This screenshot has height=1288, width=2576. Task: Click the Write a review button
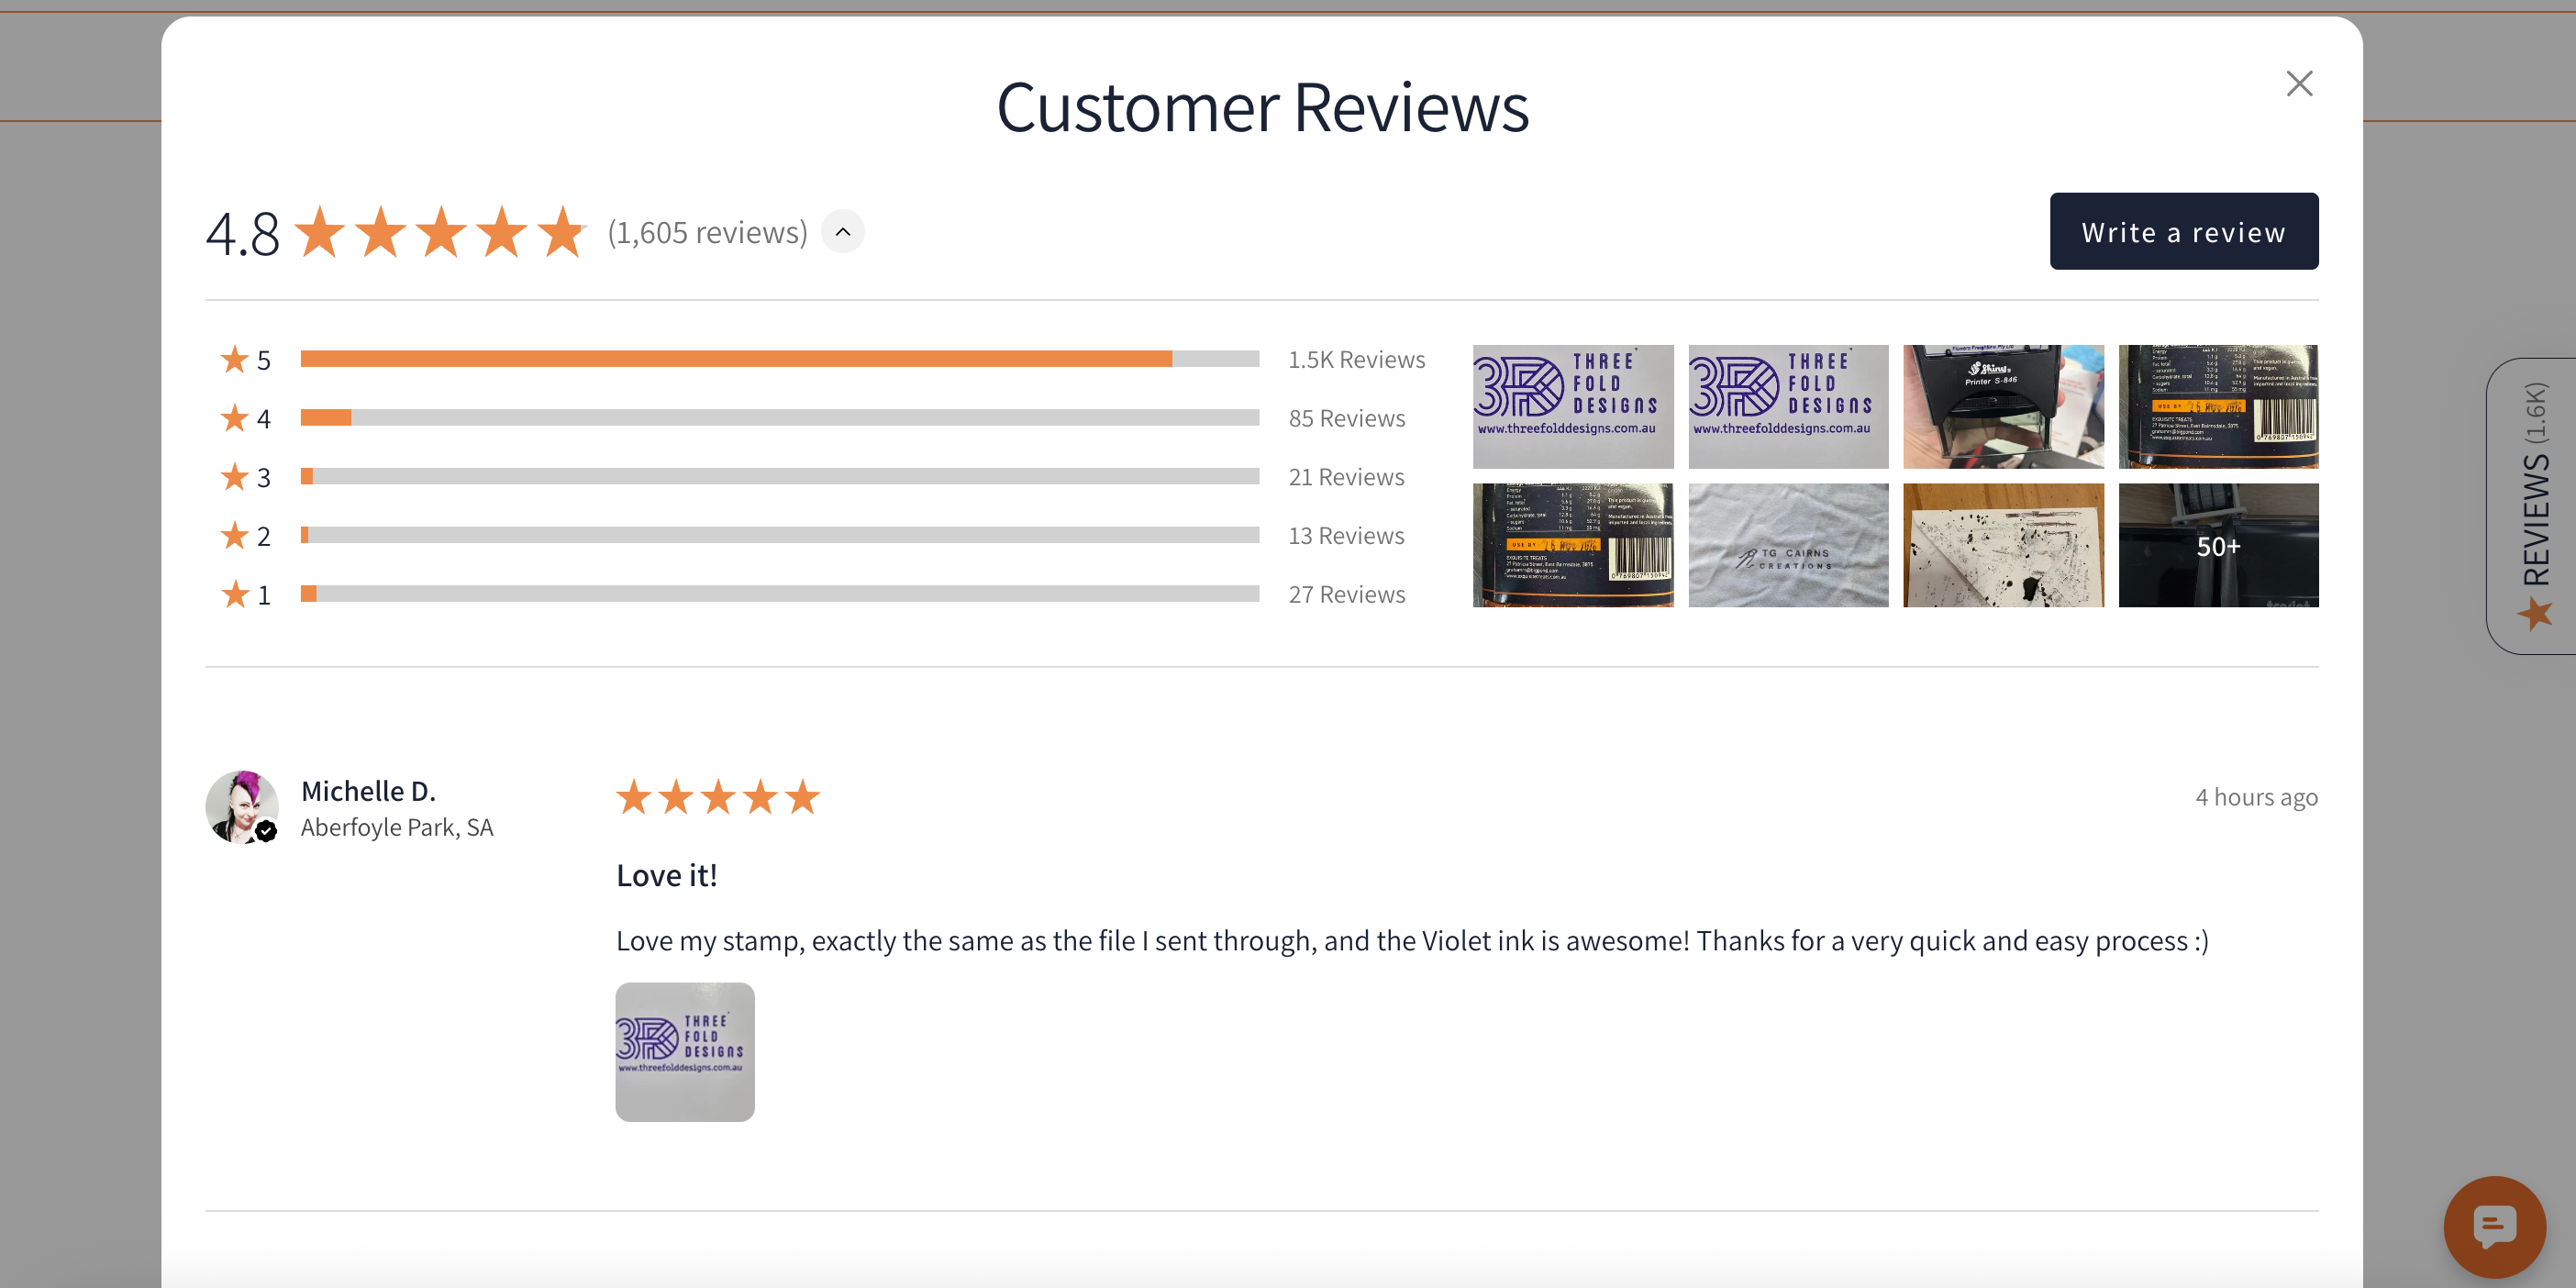click(x=2183, y=232)
